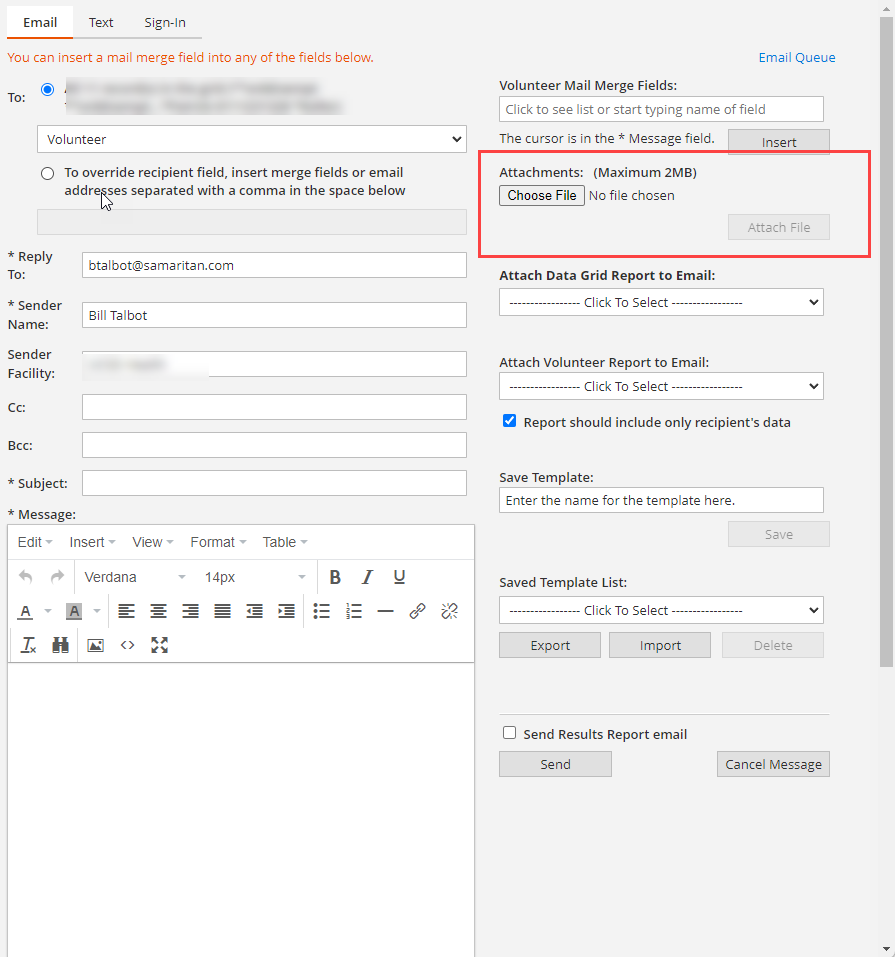Open the Saved Template List dropdown
Image resolution: width=895 pixels, height=957 pixels.
point(661,610)
